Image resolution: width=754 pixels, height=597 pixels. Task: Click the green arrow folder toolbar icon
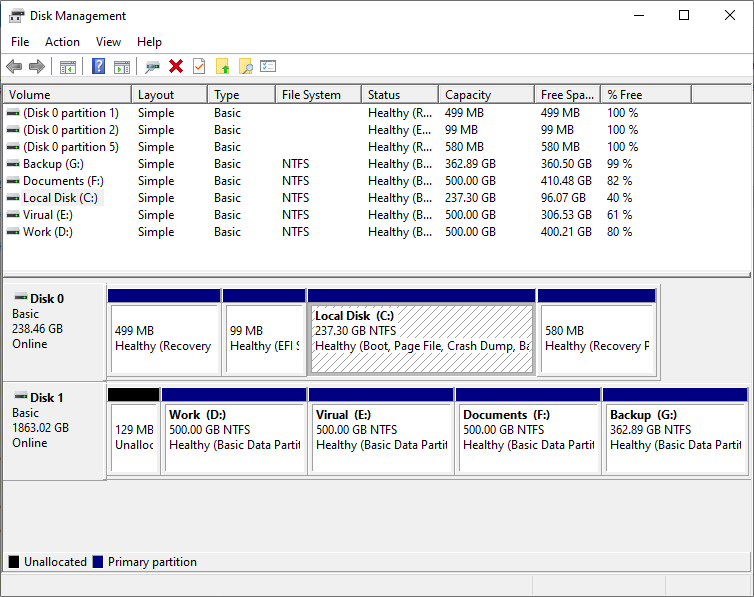(x=222, y=67)
